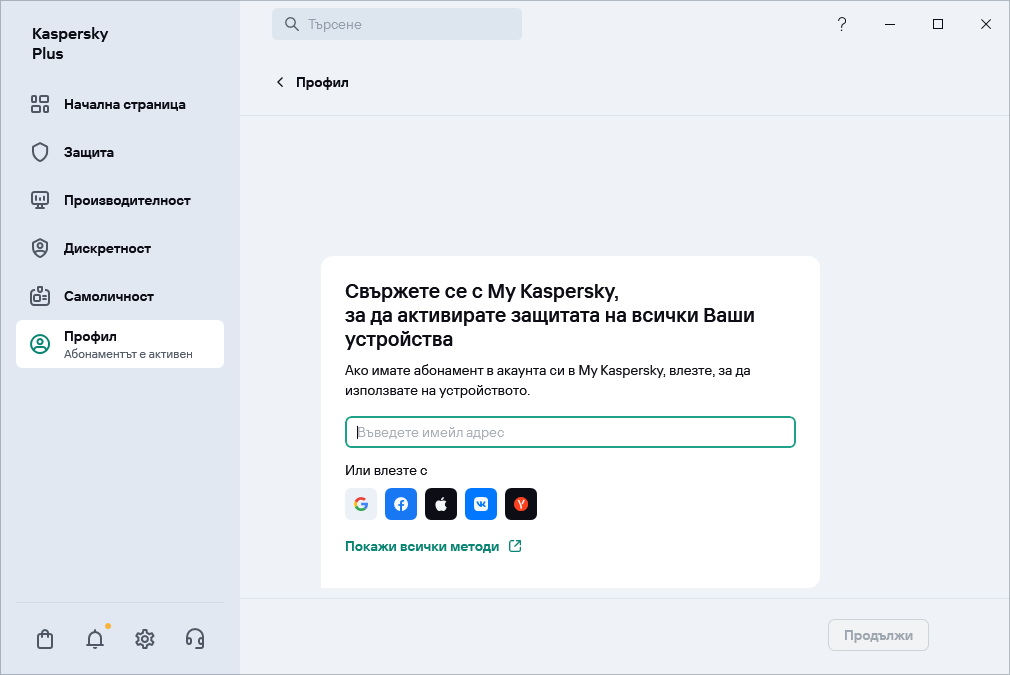1010x675 pixels.
Task: Go back using the Профил back arrow
Action: (280, 82)
